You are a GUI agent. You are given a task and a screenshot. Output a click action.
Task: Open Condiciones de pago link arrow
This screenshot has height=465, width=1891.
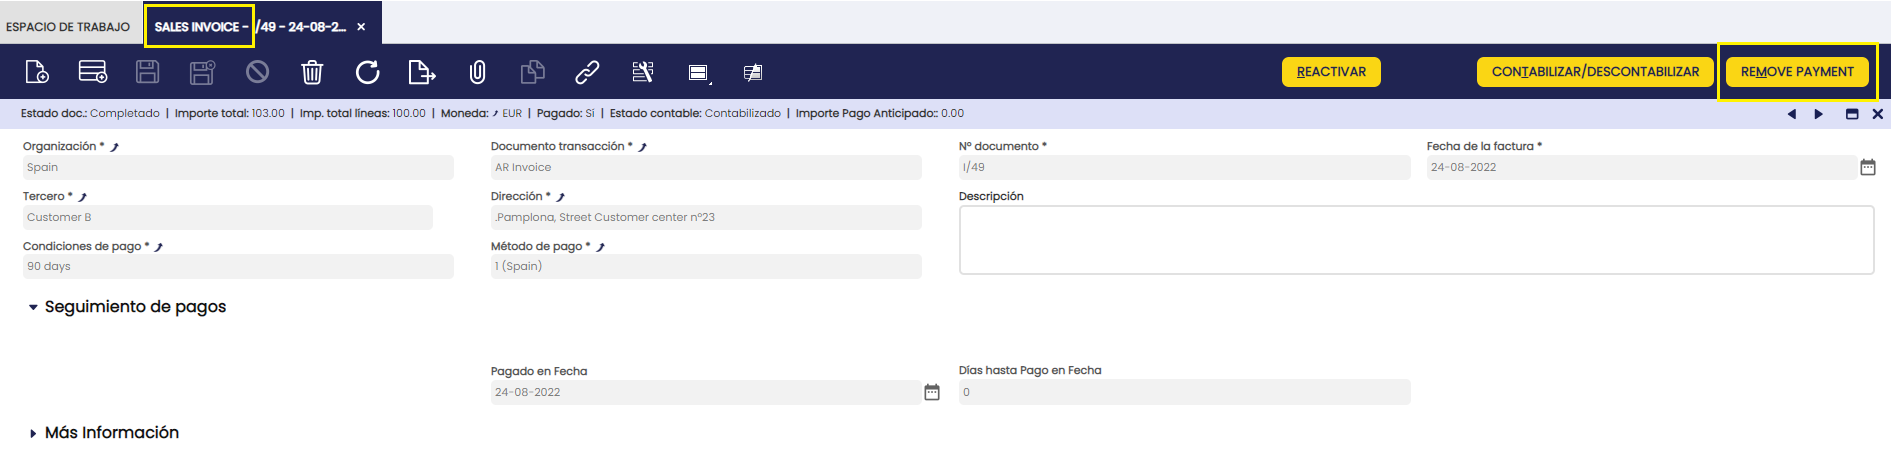158,247
